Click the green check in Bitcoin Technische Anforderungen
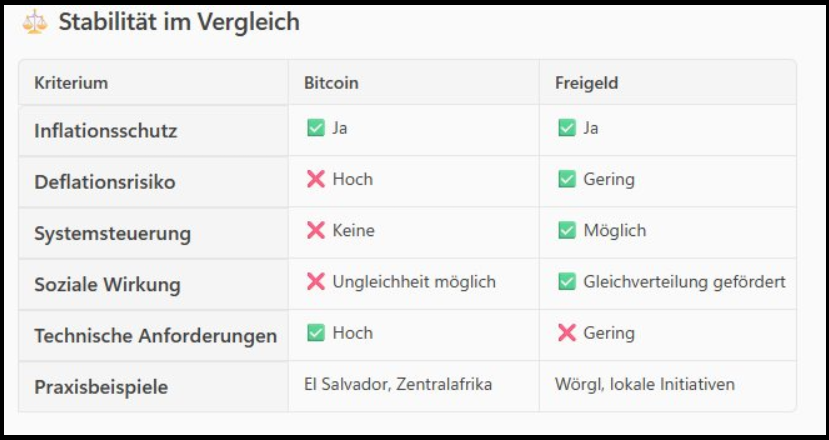 click(x=316, y=333)
